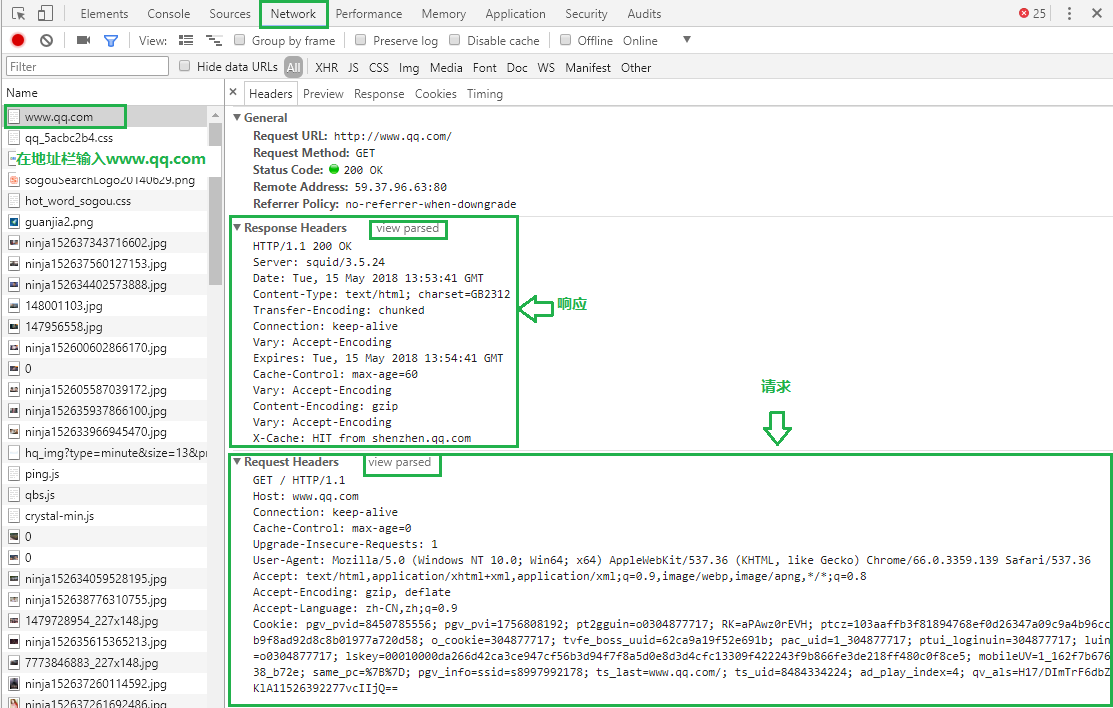Filter requests by CSS type
Screen dimensions: 1113x708
click(x=379, y=67)
